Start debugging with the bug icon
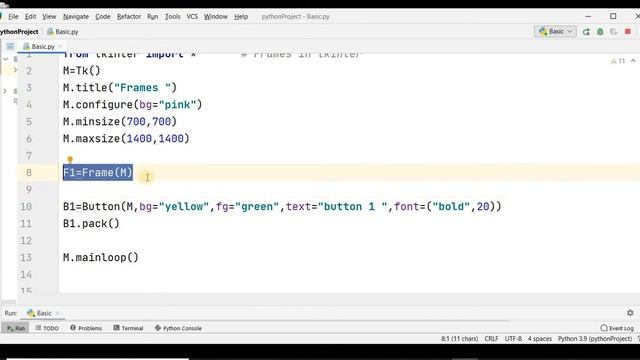 [x=600, y=31]
